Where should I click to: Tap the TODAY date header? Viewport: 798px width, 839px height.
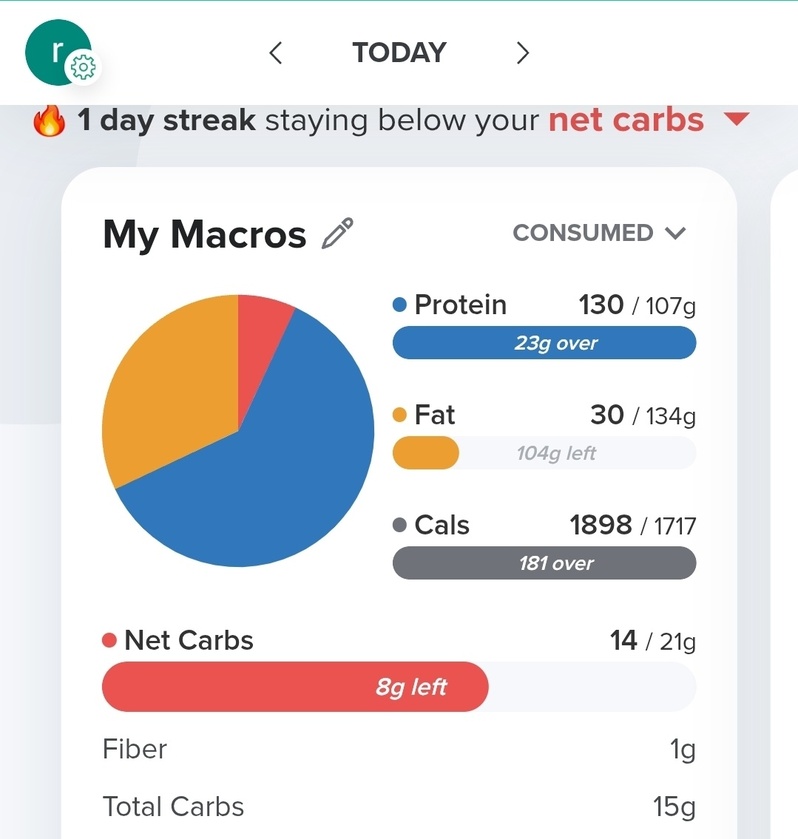(x=399, y=52)
